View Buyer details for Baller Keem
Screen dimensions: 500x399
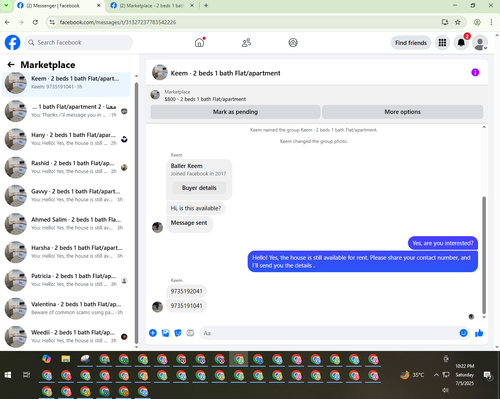pos(199,188)
